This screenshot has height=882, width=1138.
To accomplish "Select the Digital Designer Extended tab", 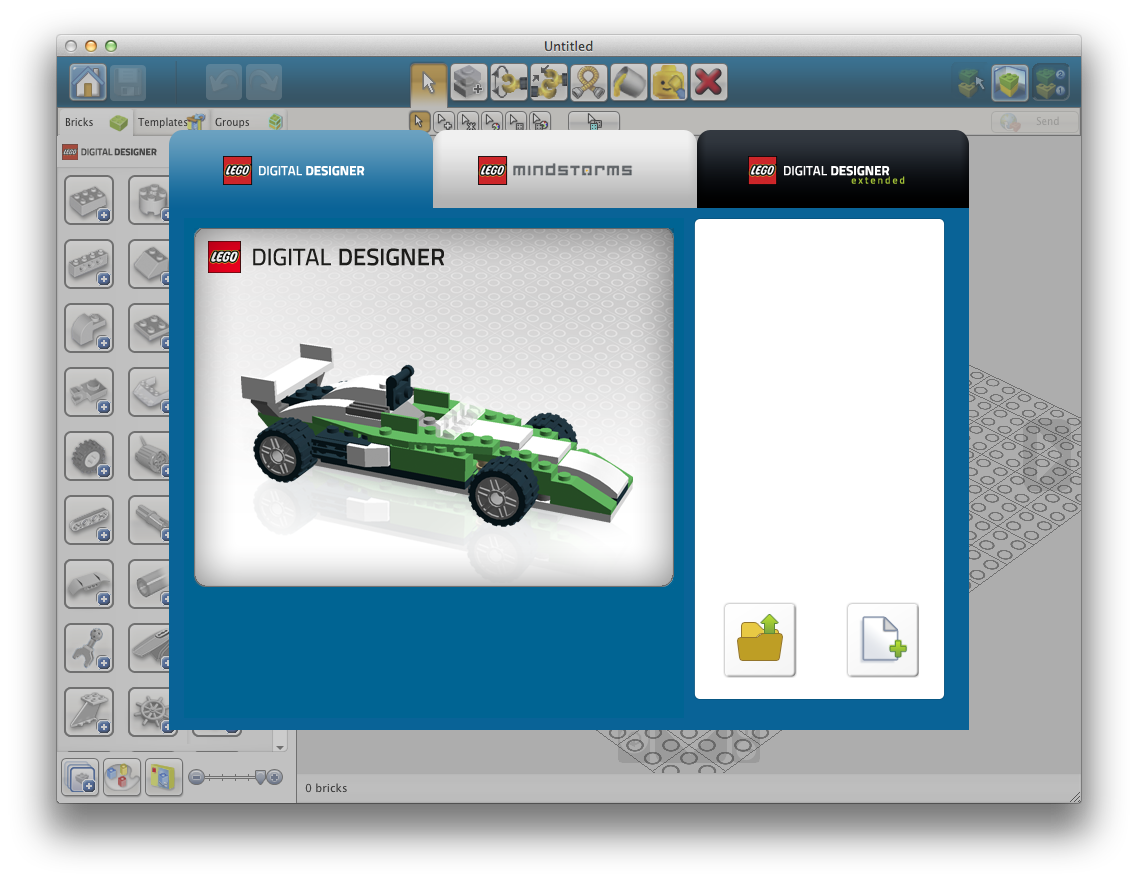I will pyautogui.click(x=832, y=170).
